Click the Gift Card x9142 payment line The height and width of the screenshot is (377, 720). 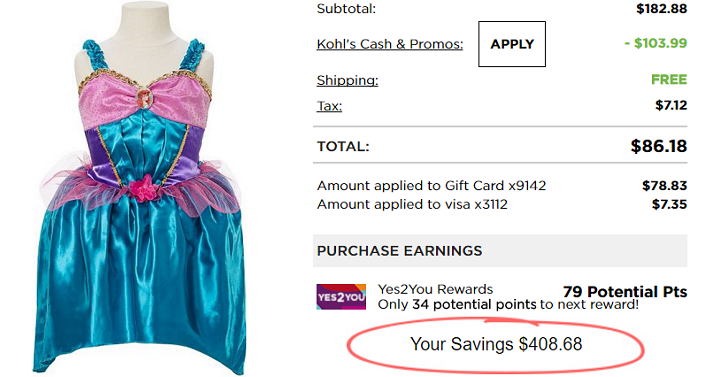pyautogui.click(x=501, y=186)
